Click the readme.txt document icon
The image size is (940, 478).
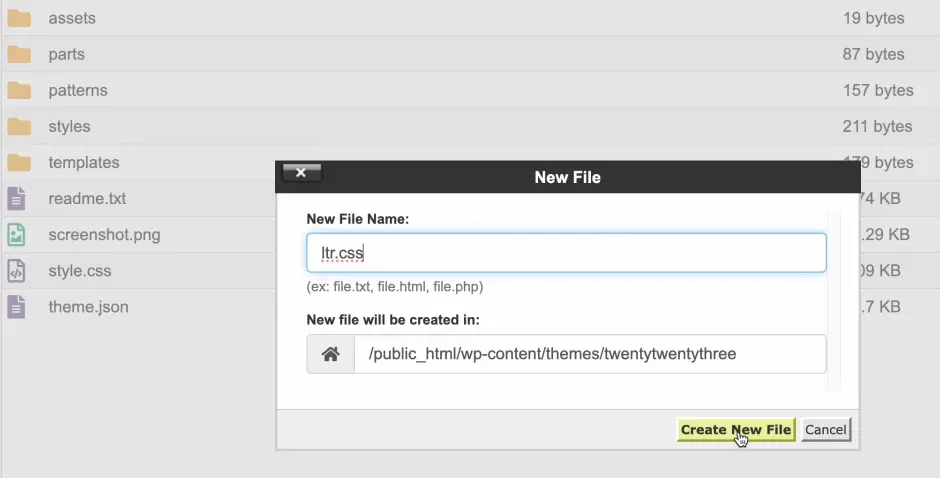click(16, 198)
